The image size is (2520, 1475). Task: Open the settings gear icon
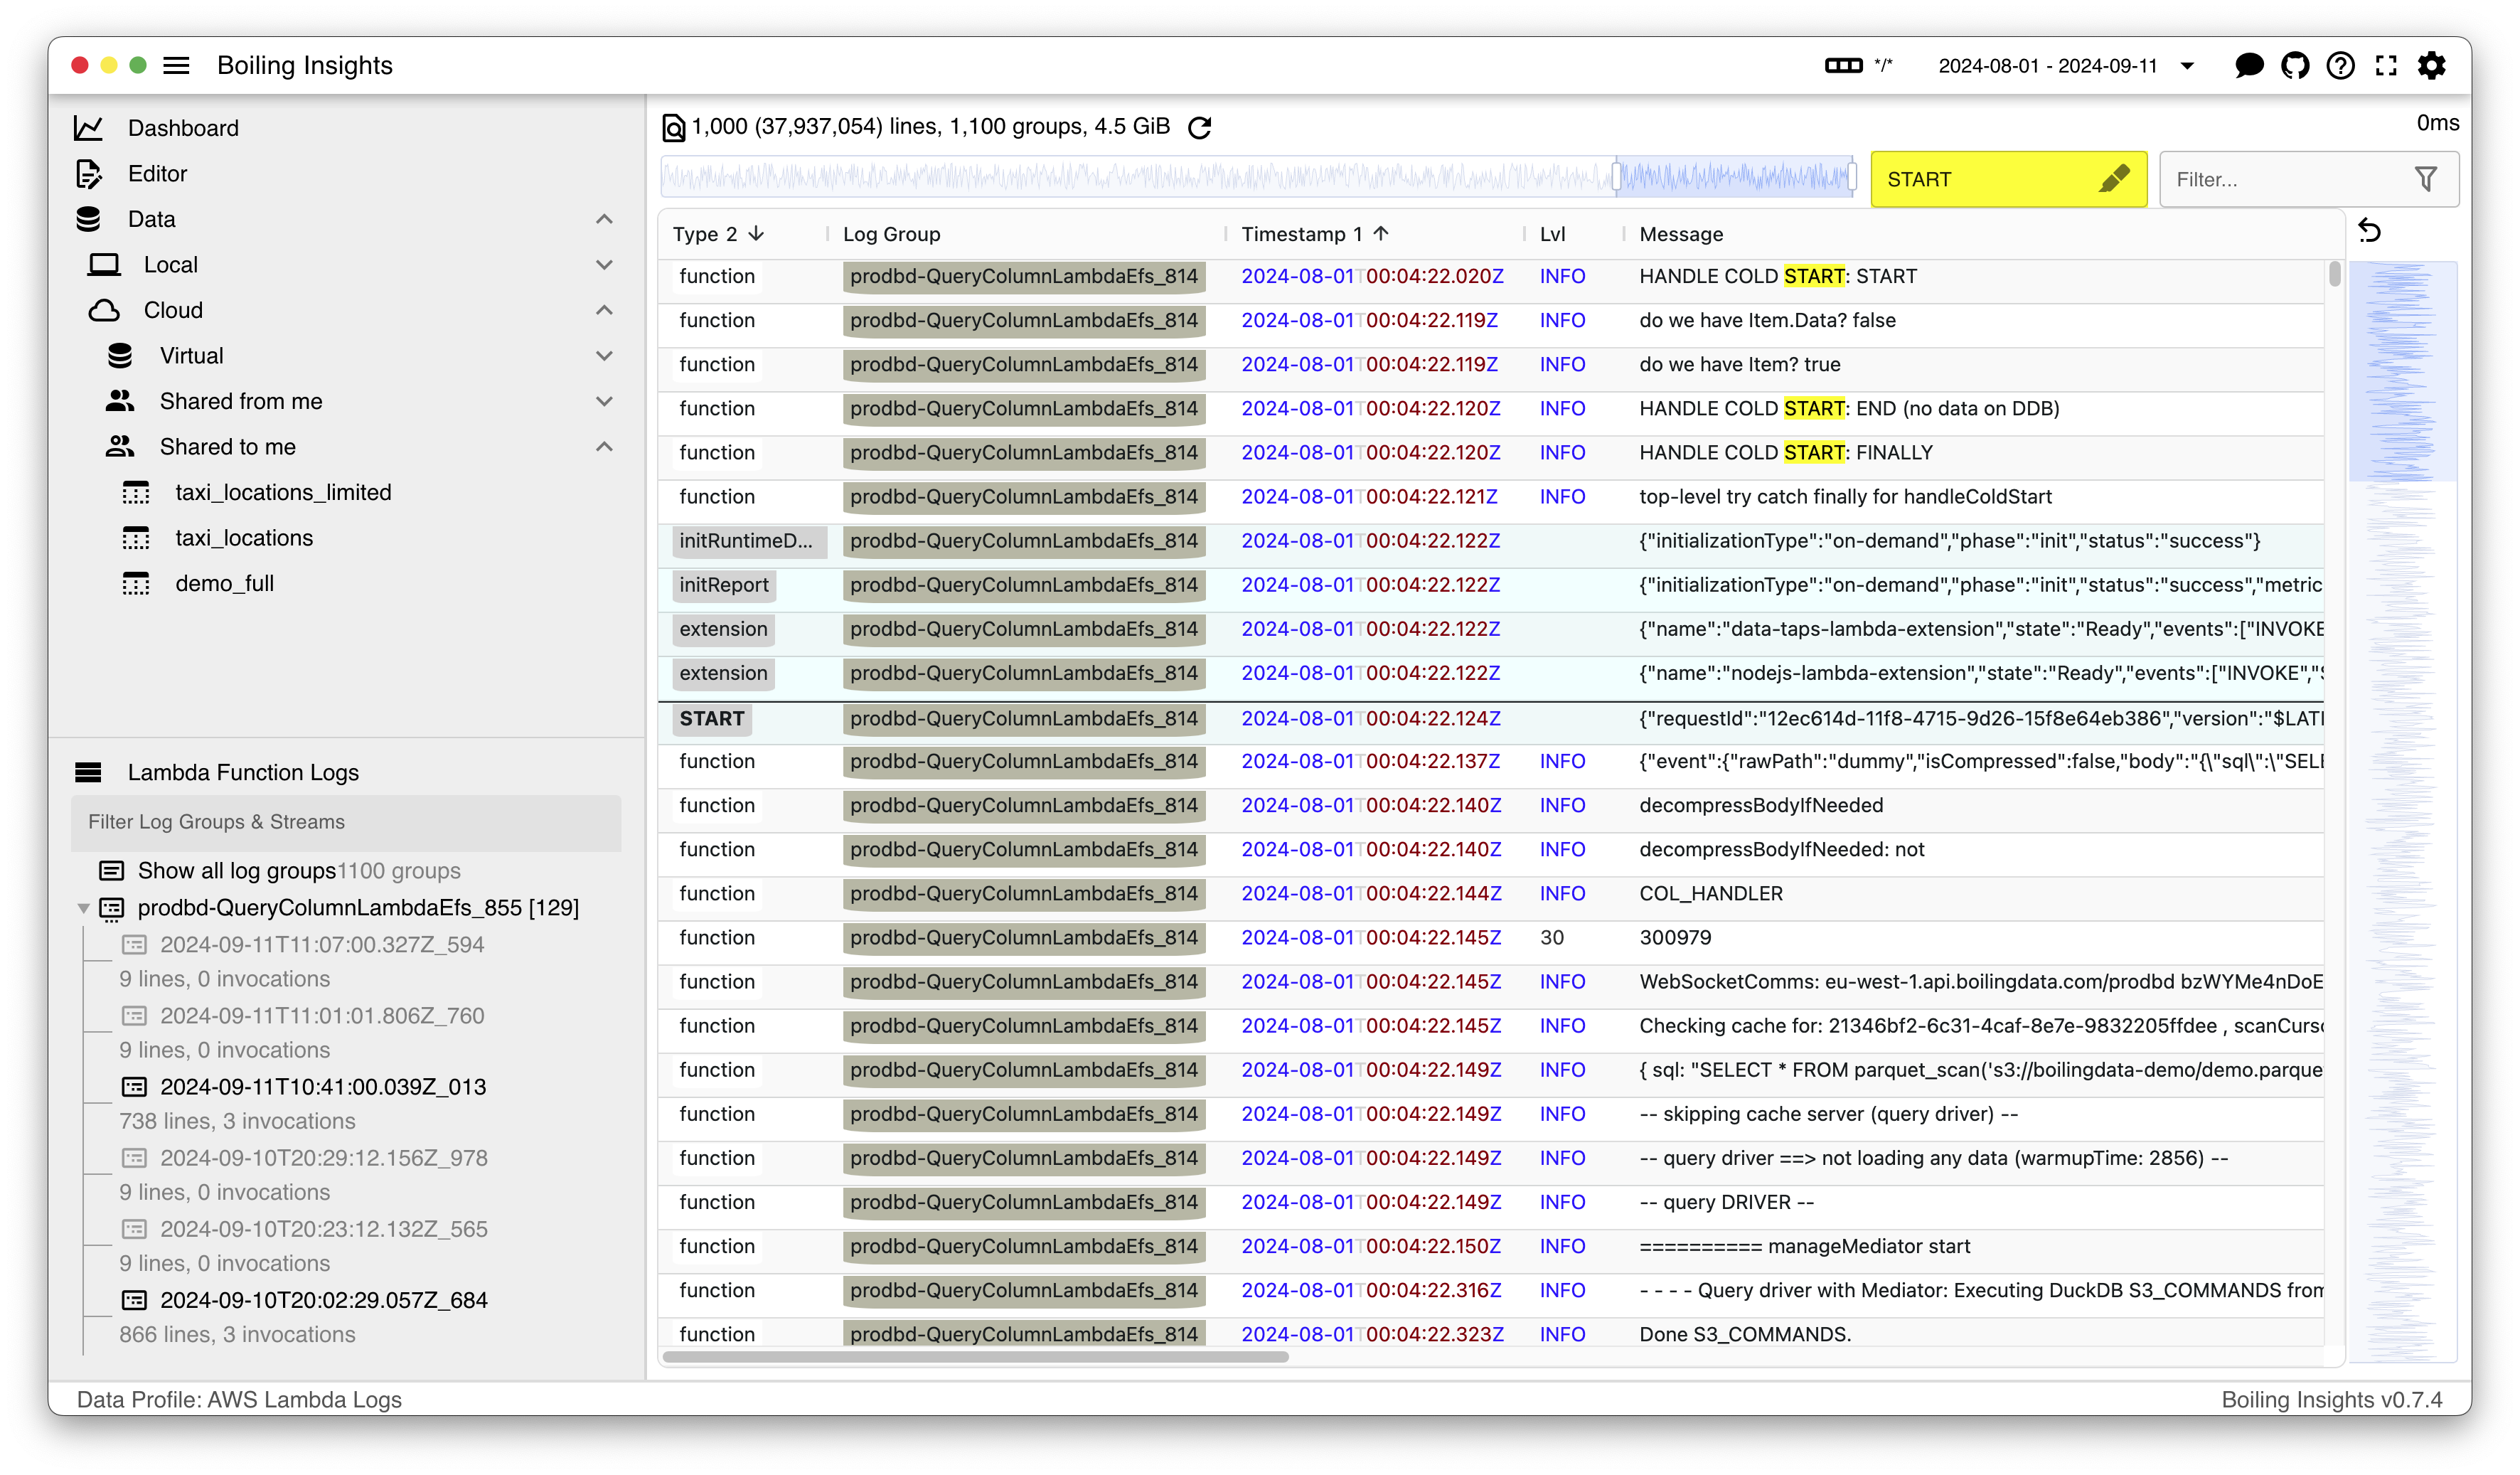pos(2432,66)
